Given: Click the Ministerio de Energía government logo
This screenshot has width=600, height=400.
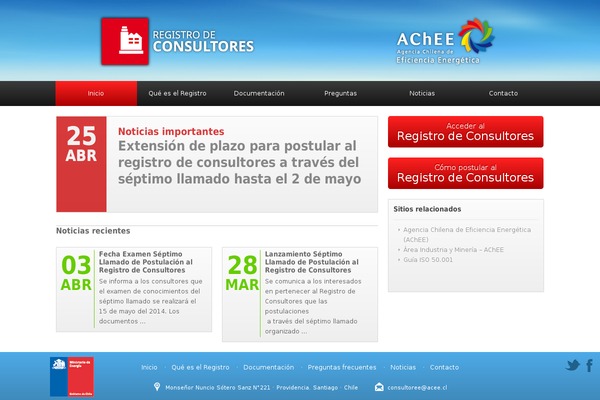Looking at the screenshot, I should click(72, 377).
